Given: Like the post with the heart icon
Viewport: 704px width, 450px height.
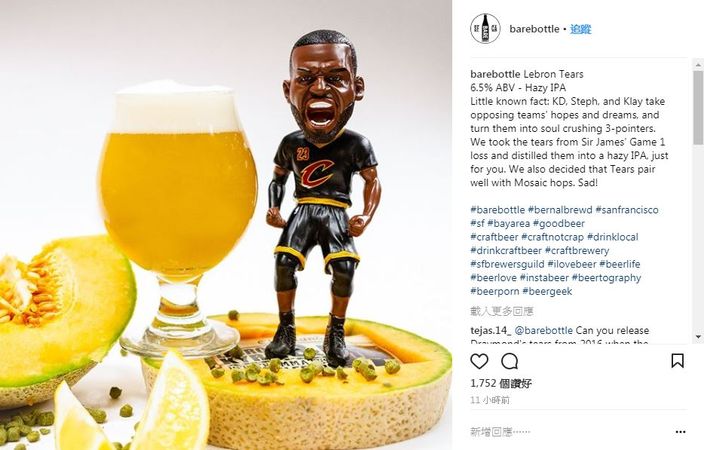Looking at the screenshot, I should (x=479, y=361).
